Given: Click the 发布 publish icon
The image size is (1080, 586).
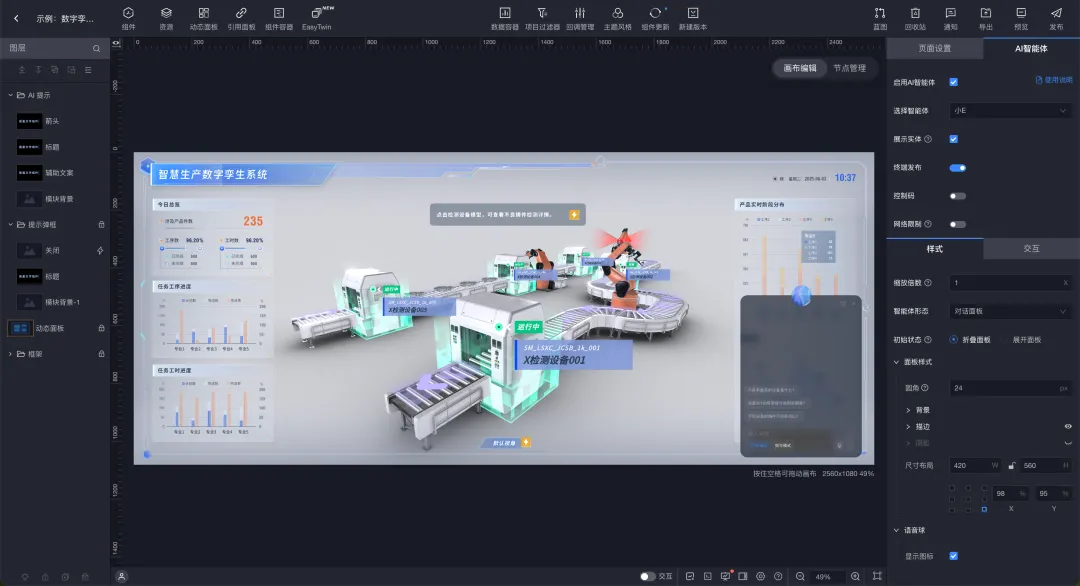Looking at the screenshot, I should (x=1056, y=17).
